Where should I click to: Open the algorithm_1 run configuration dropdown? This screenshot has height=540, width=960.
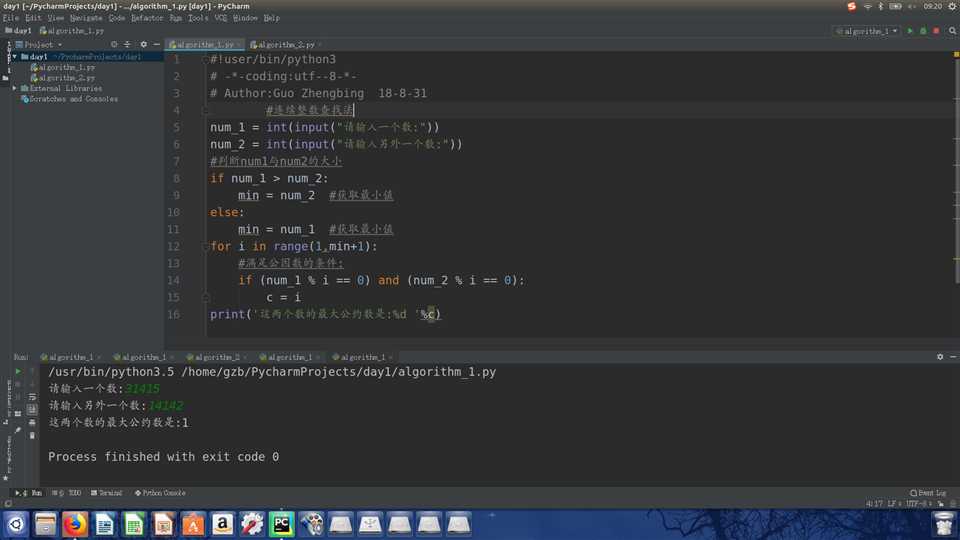click(x=866, y=31)
